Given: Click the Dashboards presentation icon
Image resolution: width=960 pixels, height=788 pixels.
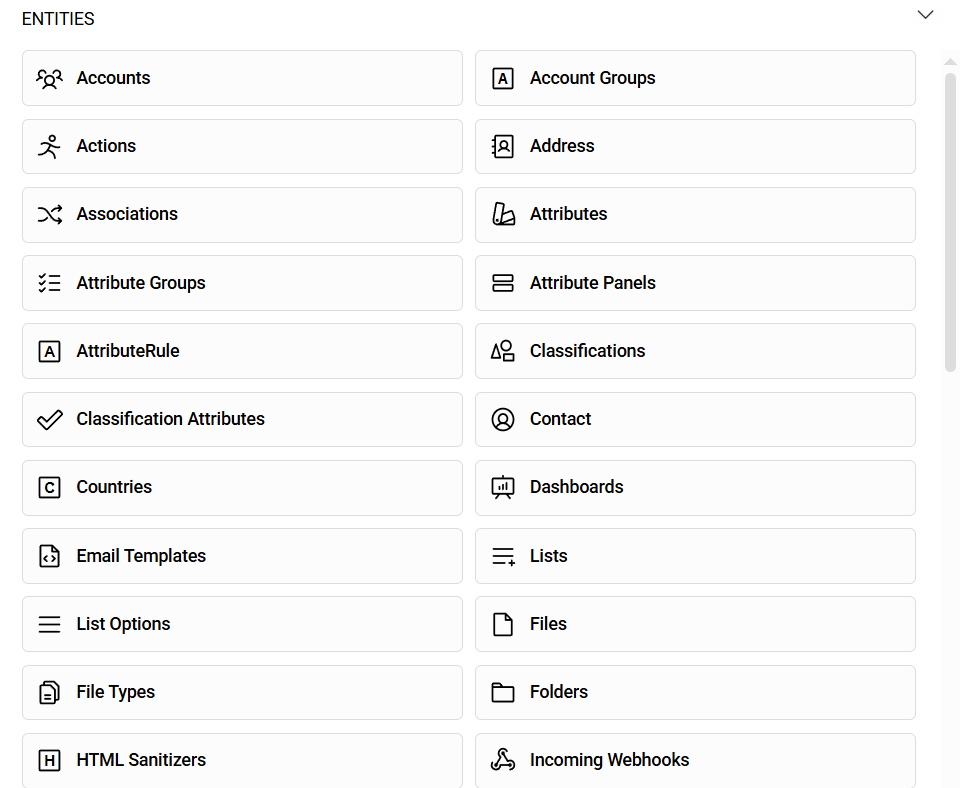Looking at the screenshot, I should click(503, 487).
